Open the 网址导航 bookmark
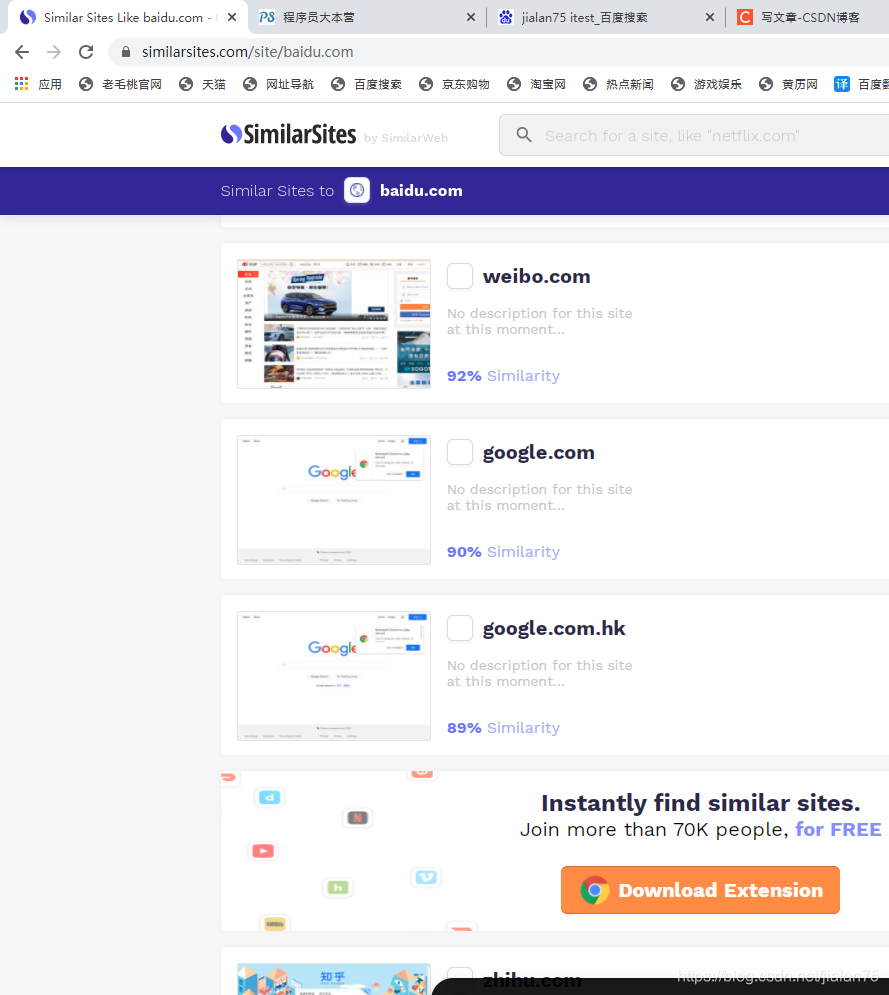 tap(279, 84)
